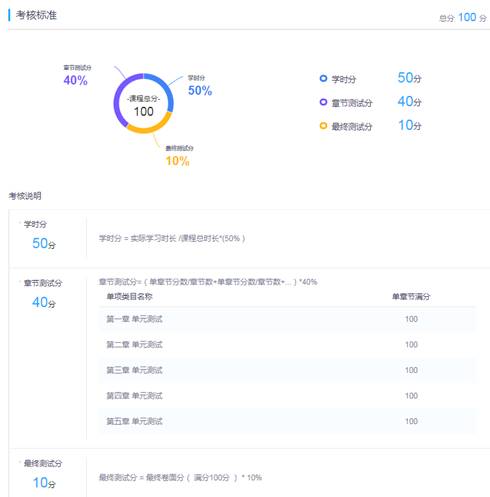Viewport: 490px width, 497px height.
Task: Click the orange 最终测试分 legend circle
Action: pyautogui.click(x=323, y=126)
